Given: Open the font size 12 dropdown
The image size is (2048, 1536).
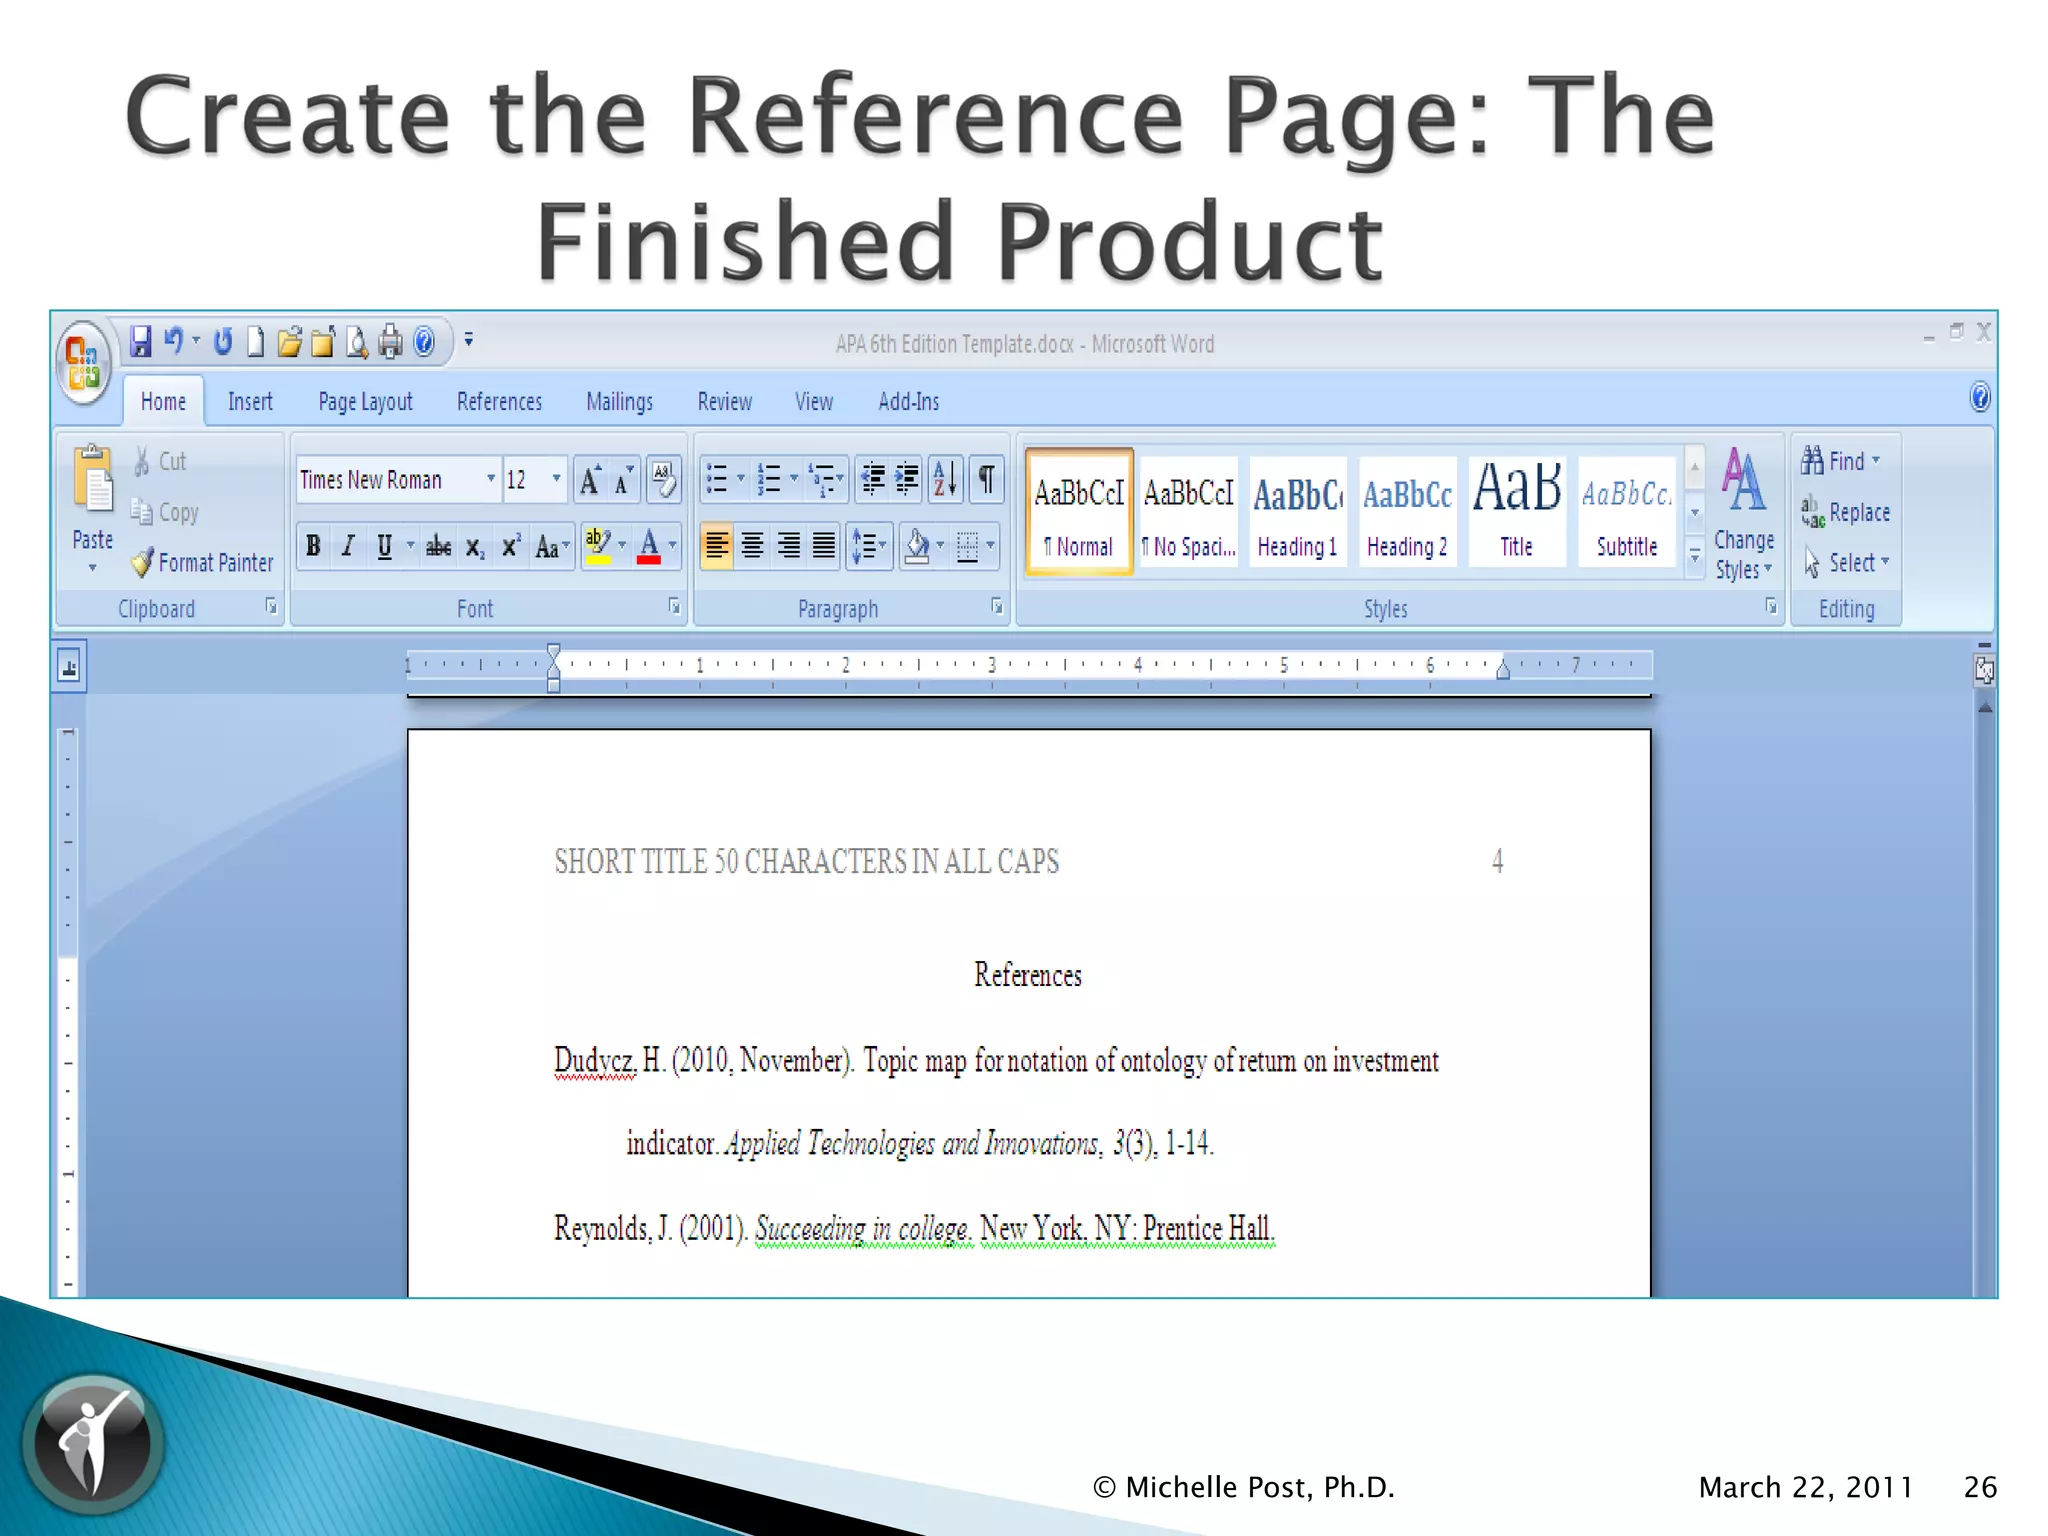Looking at the screenshot, I should click(x=556, y=479).
